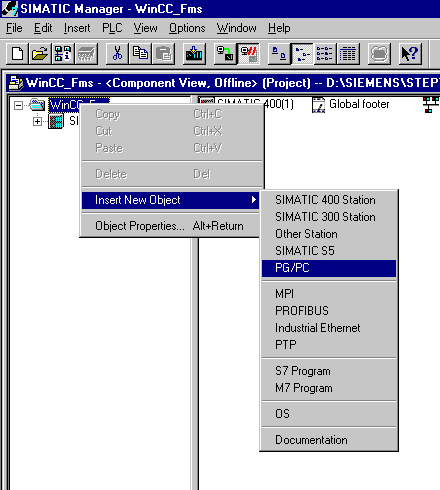Select the SIMATIC station icon in tree
The image size is (440, 490).
point(56,121)
